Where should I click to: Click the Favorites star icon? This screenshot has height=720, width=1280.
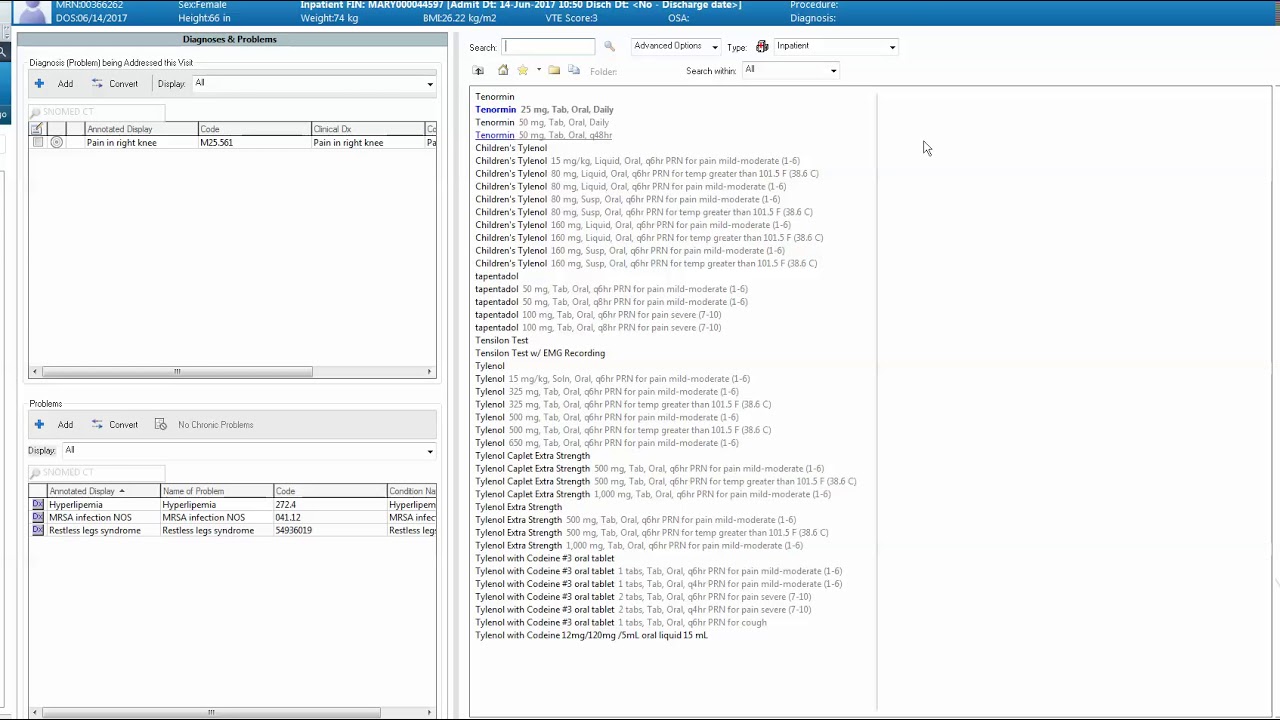522,71
